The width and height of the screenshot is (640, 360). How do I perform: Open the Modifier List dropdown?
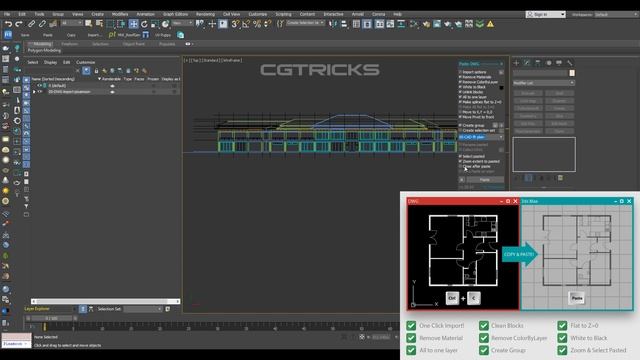click(x=544, y=83)
